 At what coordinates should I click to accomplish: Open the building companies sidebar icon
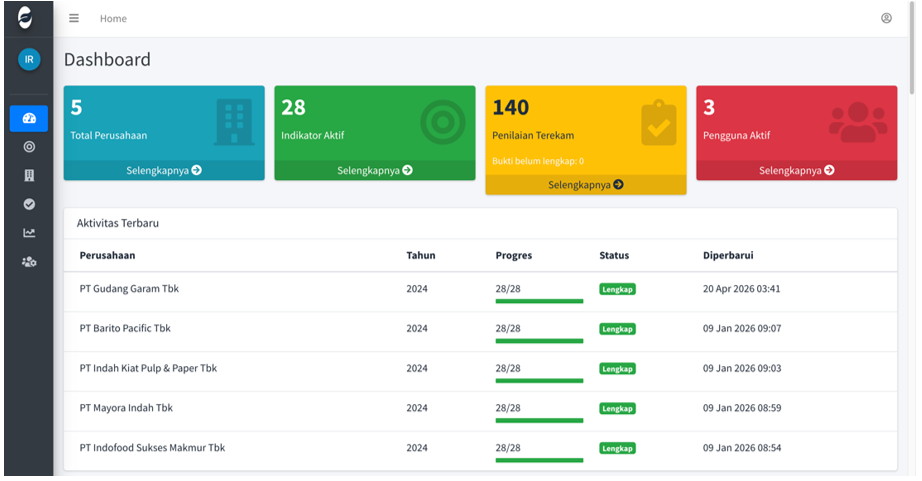point(29,175)
